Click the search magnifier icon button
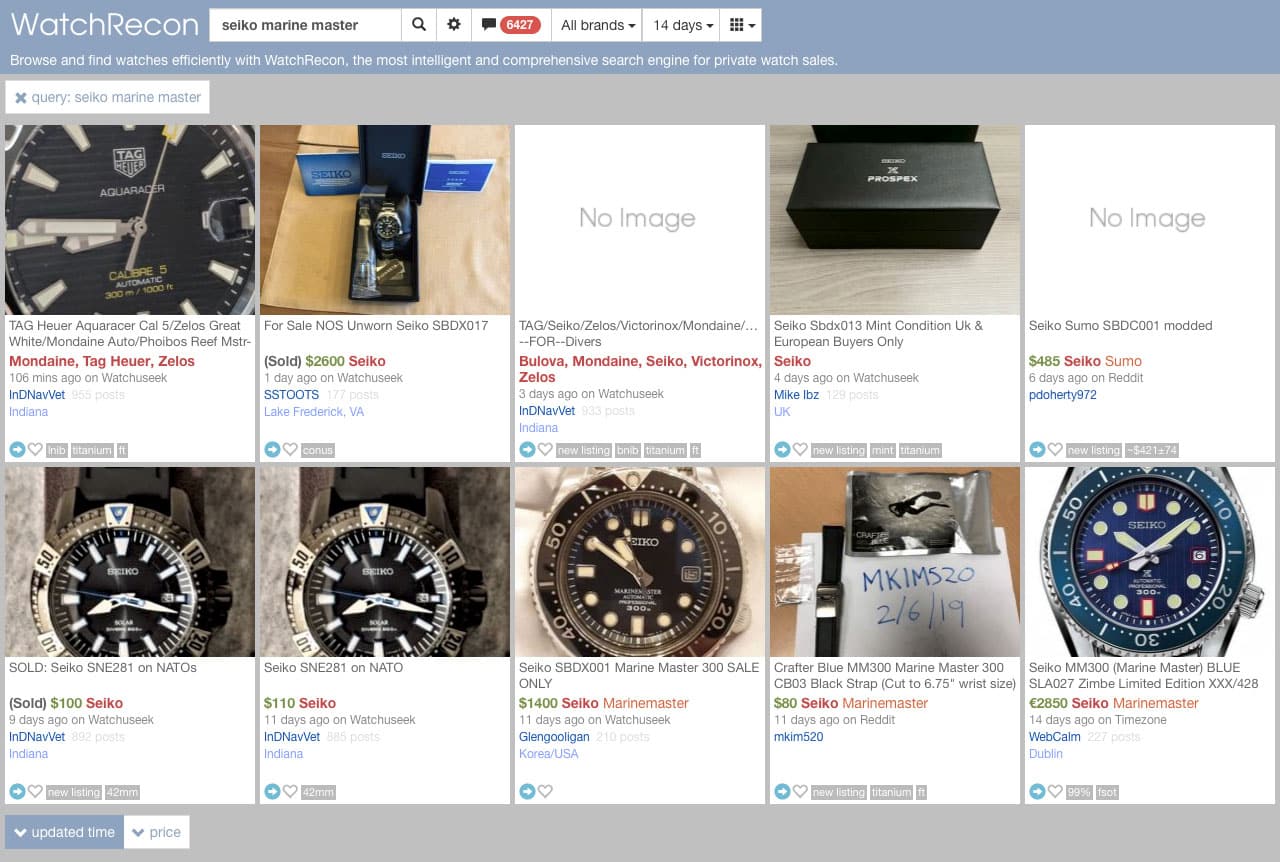 click(419, 25)
